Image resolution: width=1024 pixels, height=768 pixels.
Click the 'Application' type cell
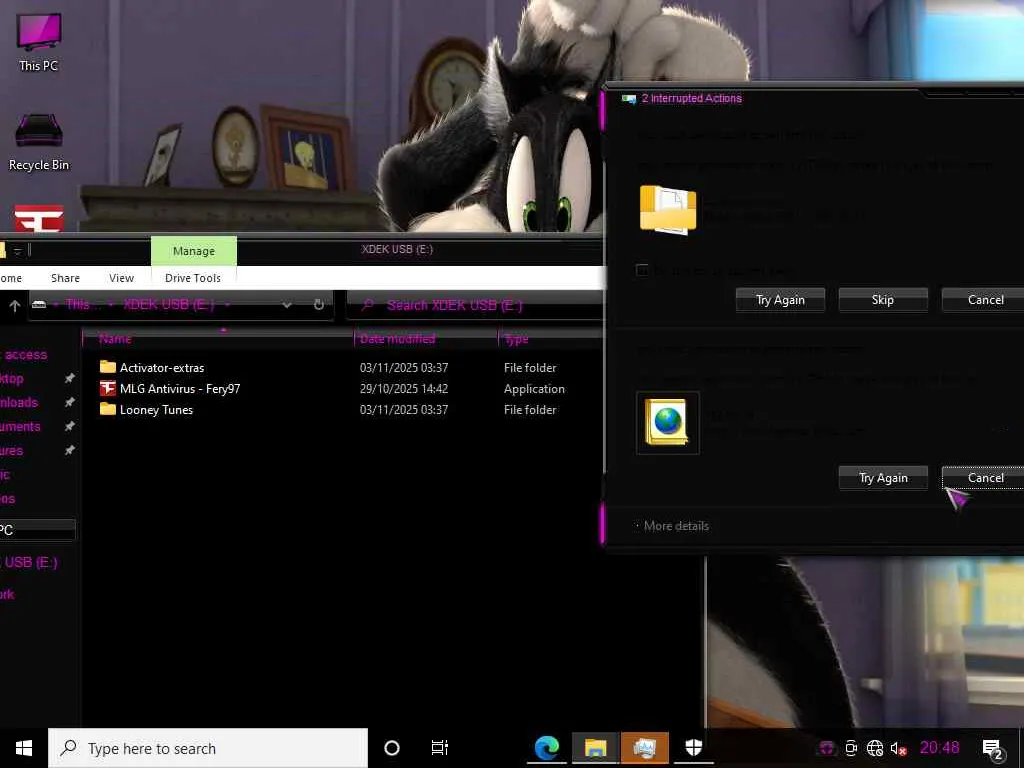pyautogui.click(x=534, y=389)
